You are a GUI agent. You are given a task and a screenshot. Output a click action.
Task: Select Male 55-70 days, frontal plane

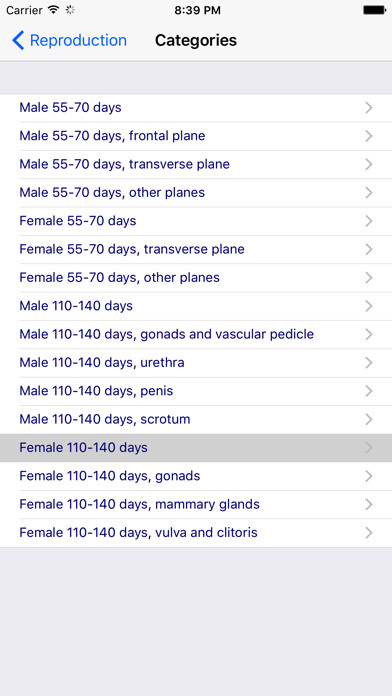[x=196, y=136]
